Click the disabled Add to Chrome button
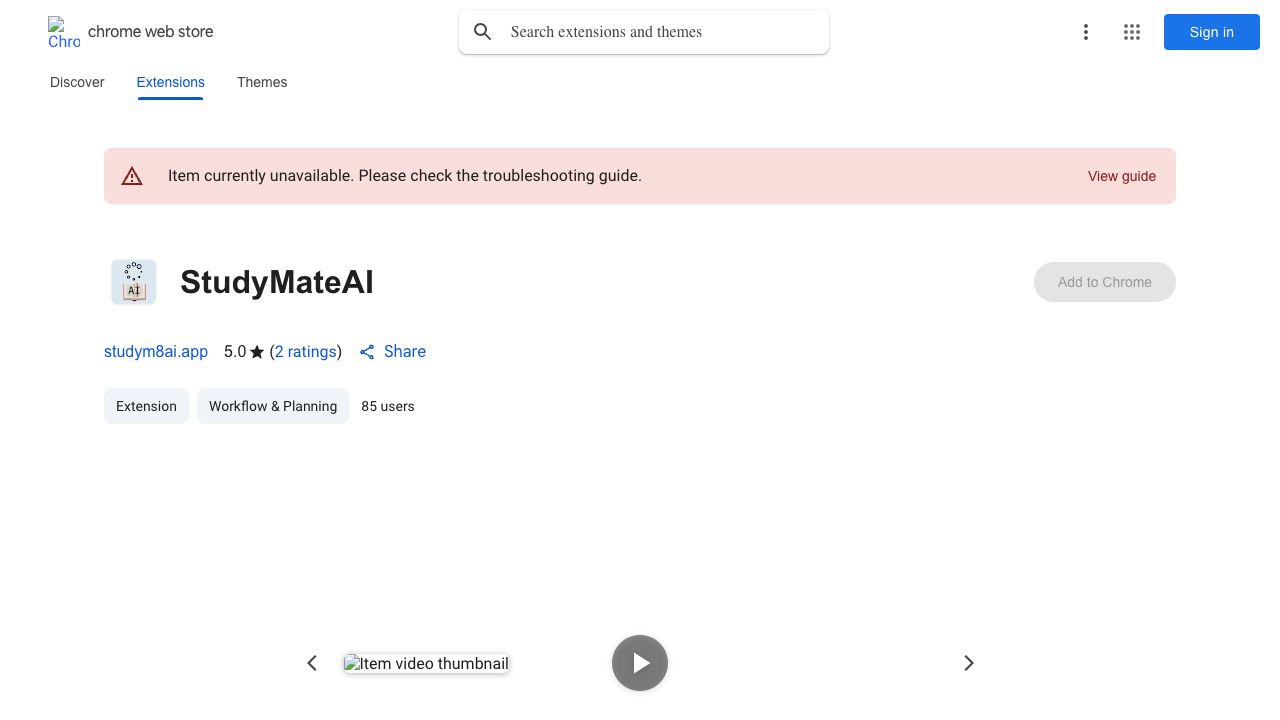 coord(1104,282)
